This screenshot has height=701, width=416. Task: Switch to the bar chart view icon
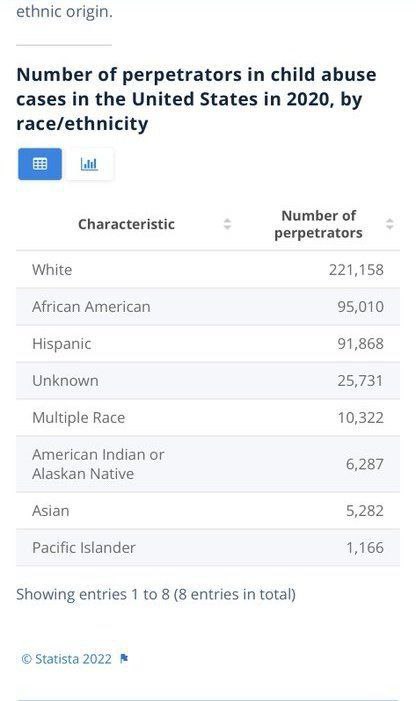tap(89, 164)
